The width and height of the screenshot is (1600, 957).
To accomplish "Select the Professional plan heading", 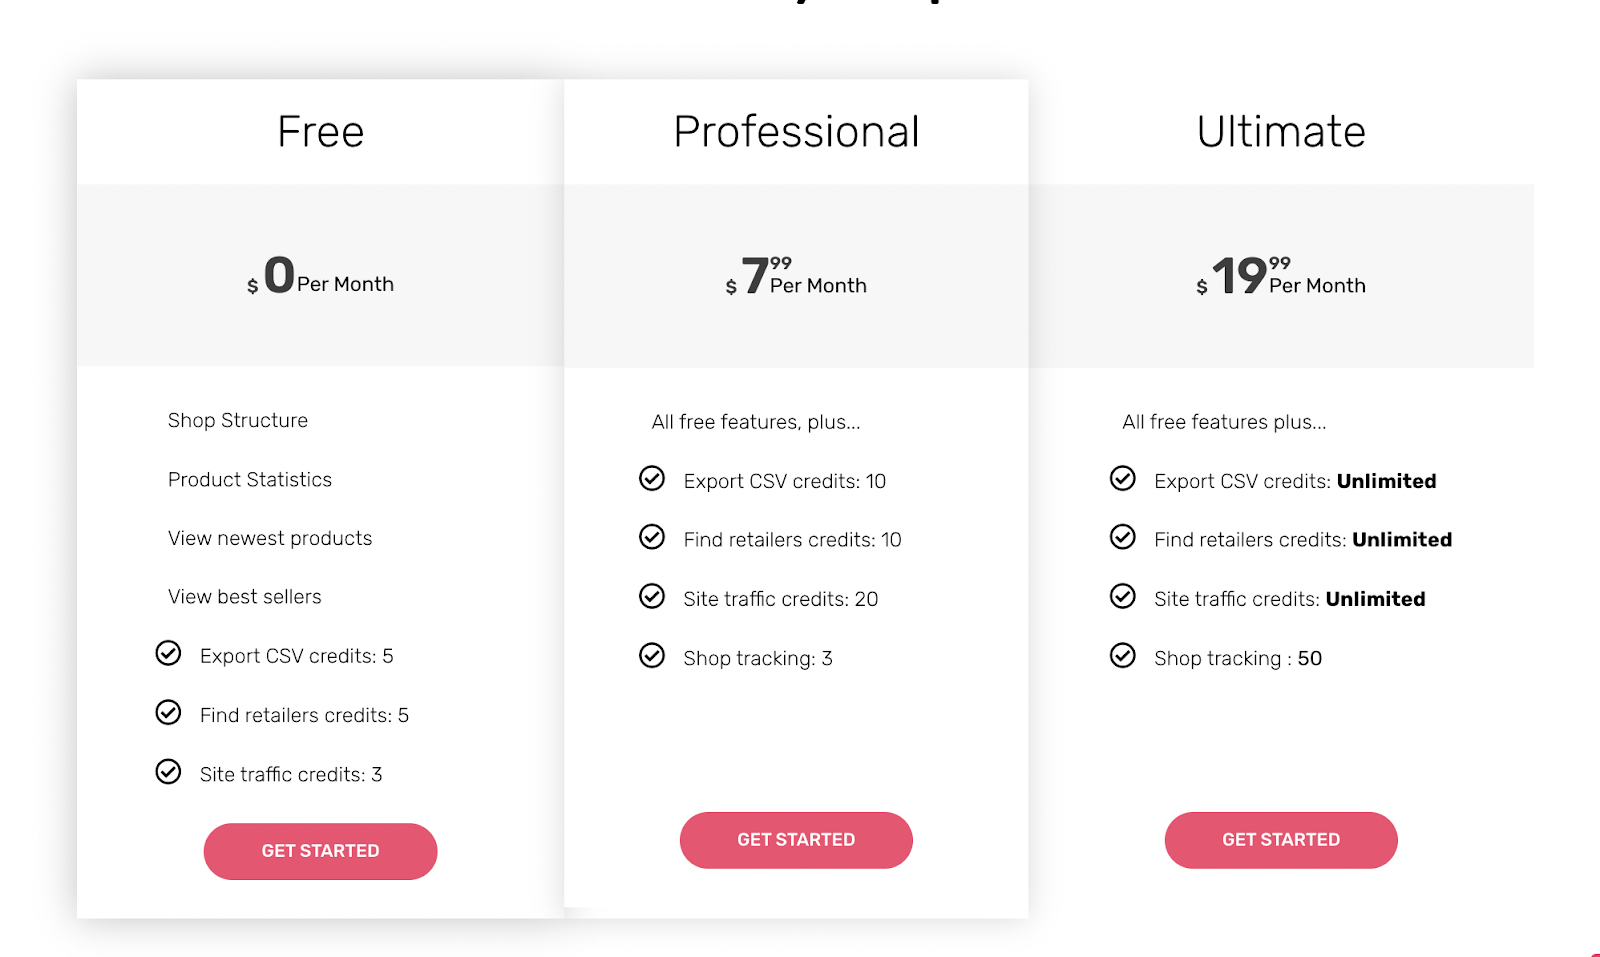I will [796, 132].
